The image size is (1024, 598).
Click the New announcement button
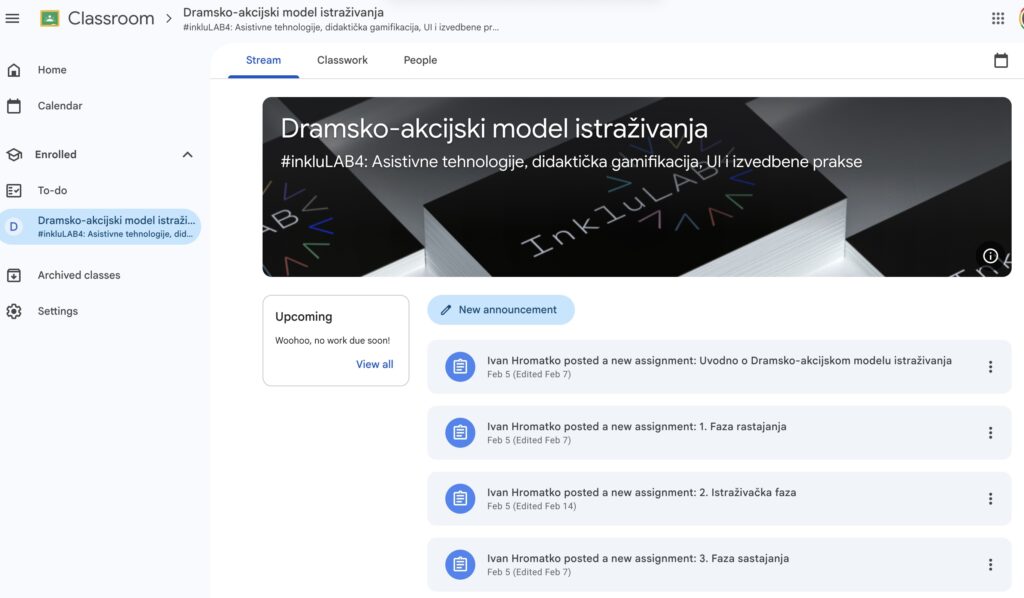pyautogui.click(x=501, y=310)
